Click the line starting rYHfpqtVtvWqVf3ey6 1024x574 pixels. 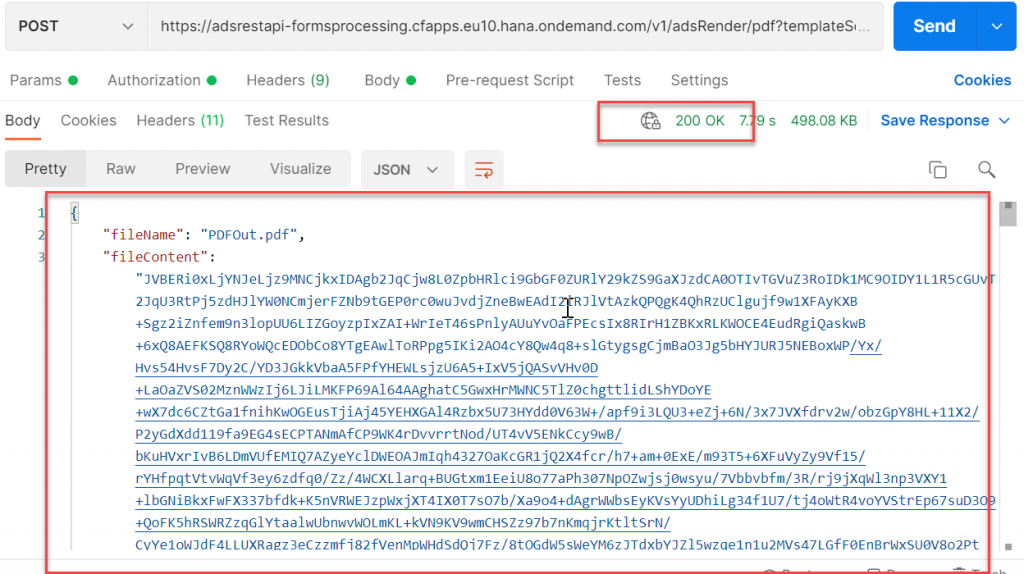click(x=541, y=479)
